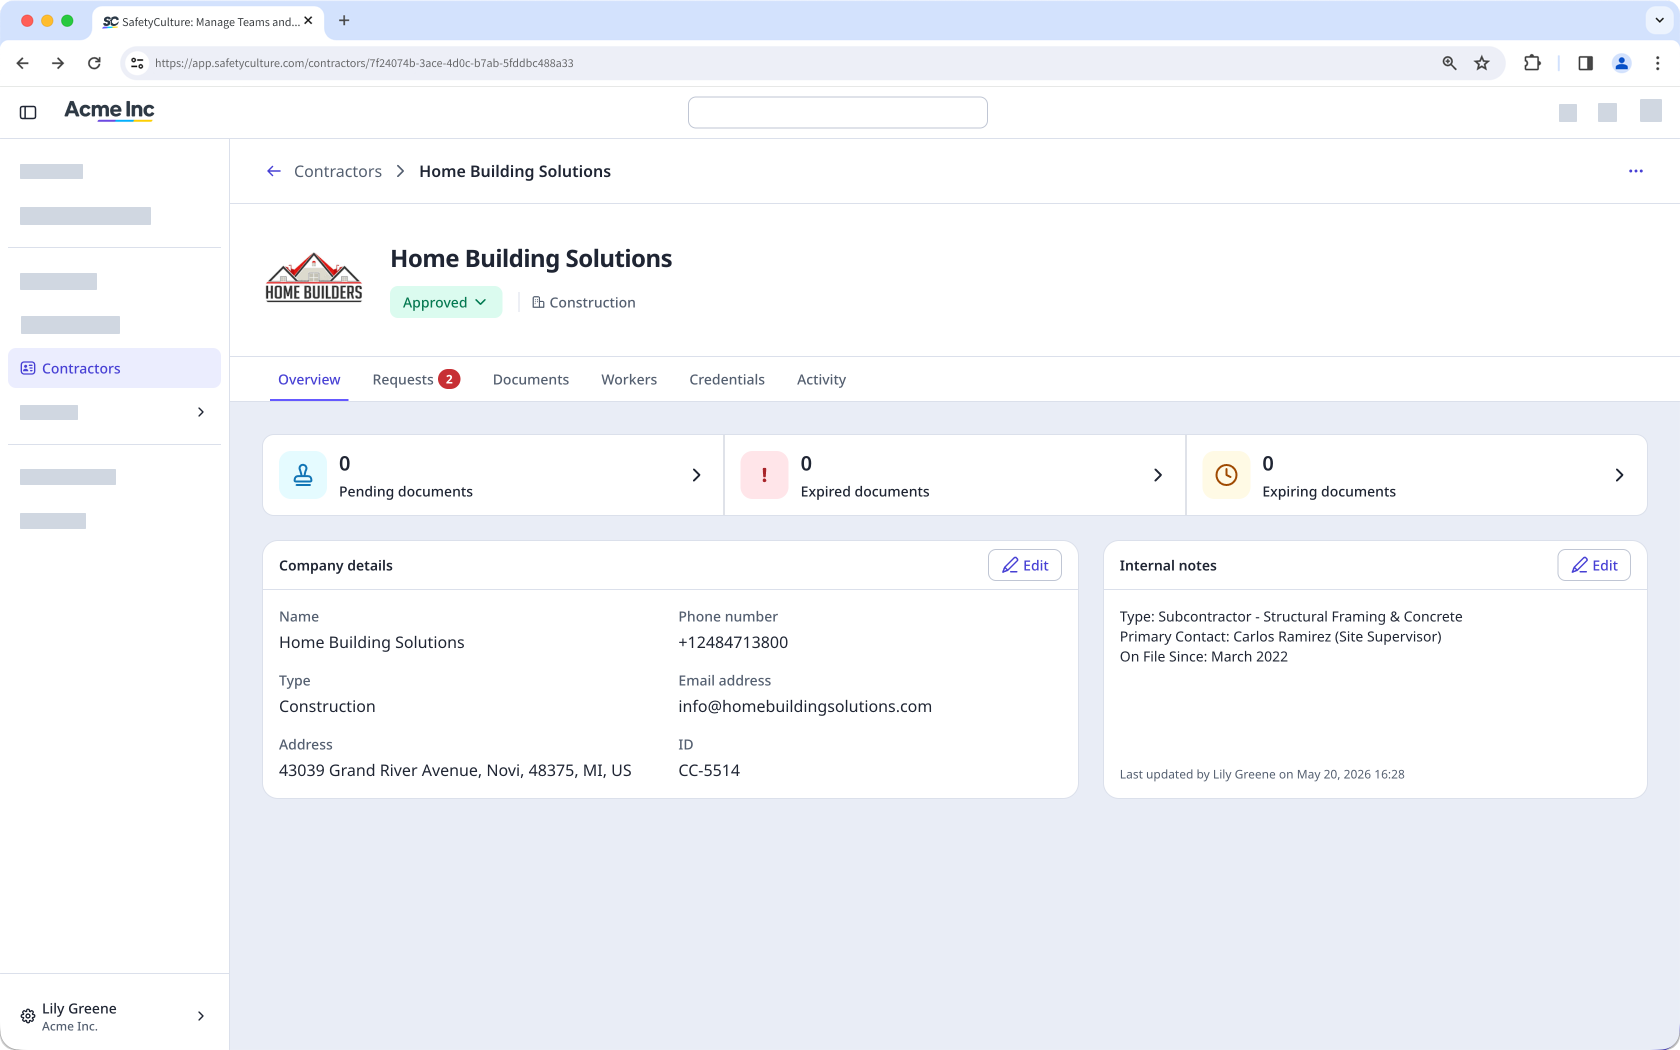The width and height of the screenshot is (1680, 1050).
Task: Click the zoom magnifier in the address bar
Action: point(1449,63)
